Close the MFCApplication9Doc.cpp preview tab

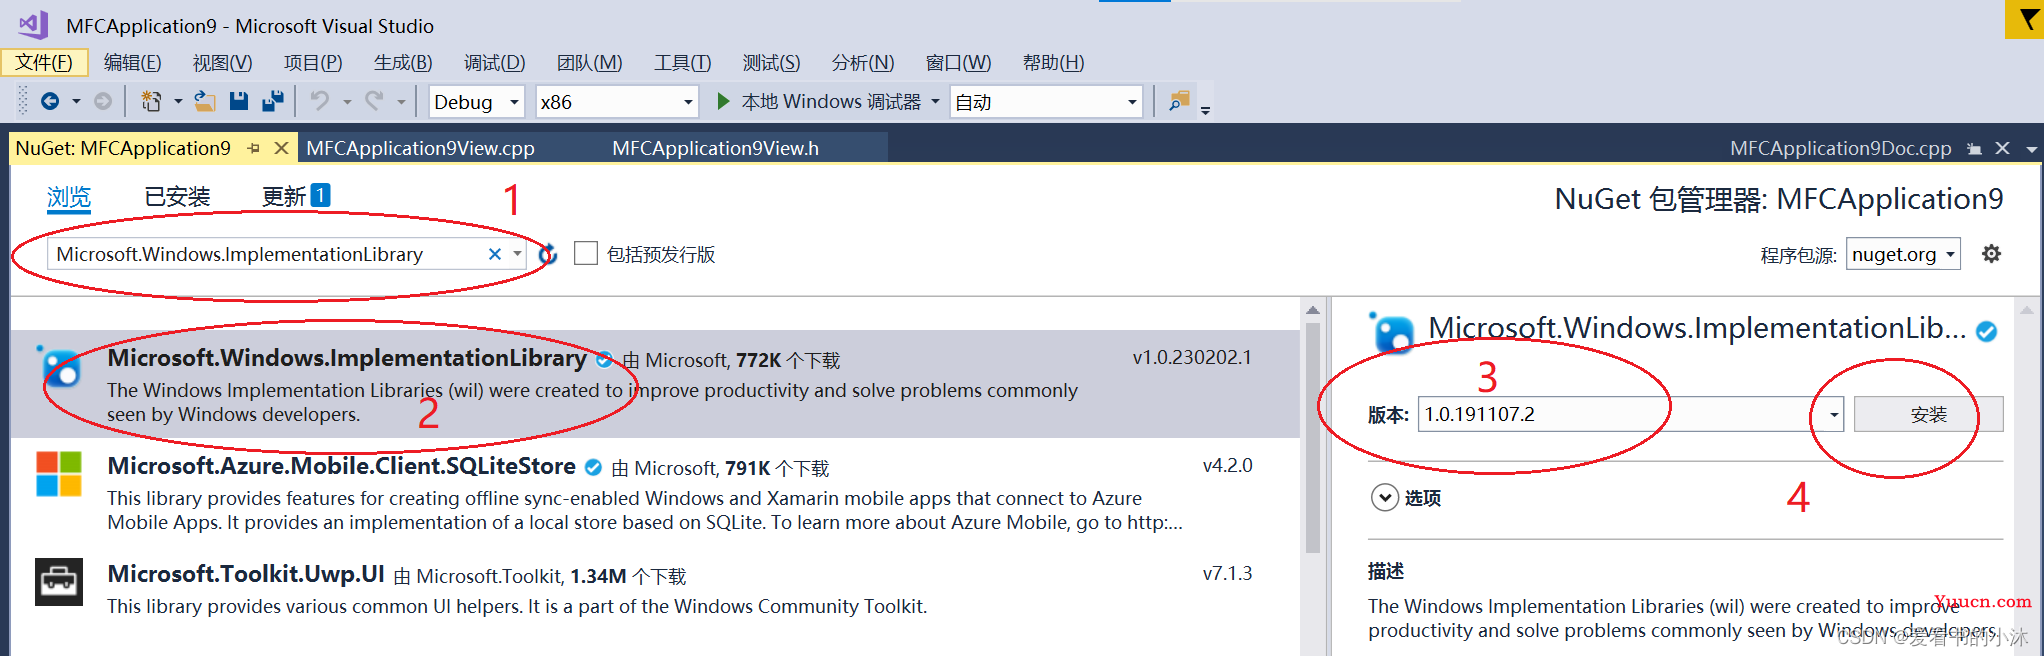(2002, 148)
